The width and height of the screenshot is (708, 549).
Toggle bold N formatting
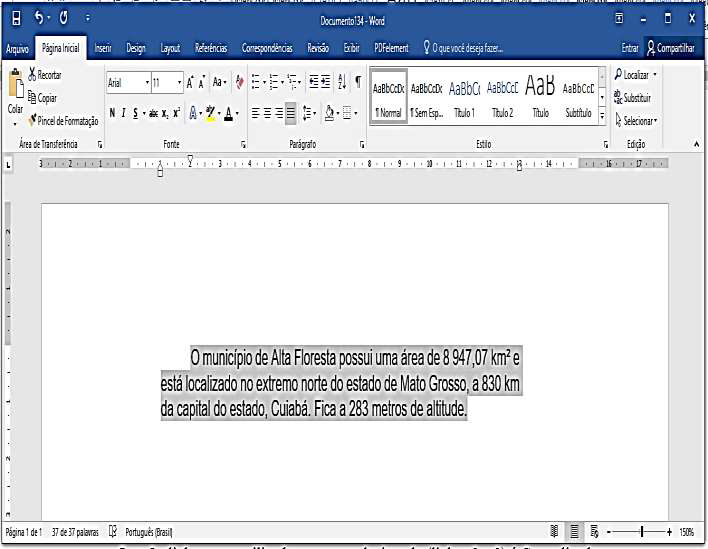112,113
